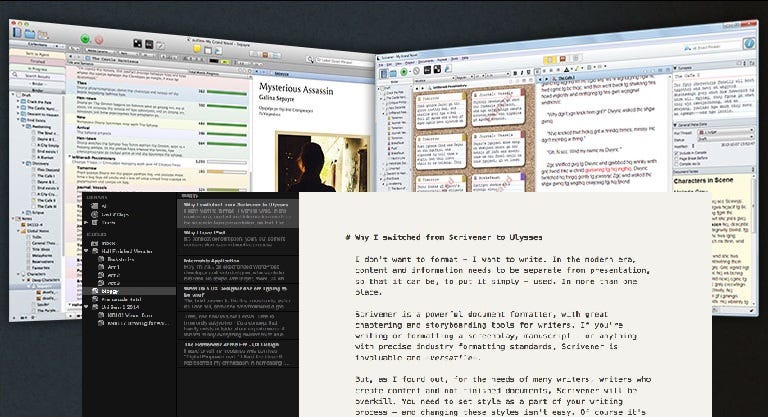The image size is (768, 417).
Task: Apply Underline in Windows Scrivener format bar
Action: coord(529,73)
